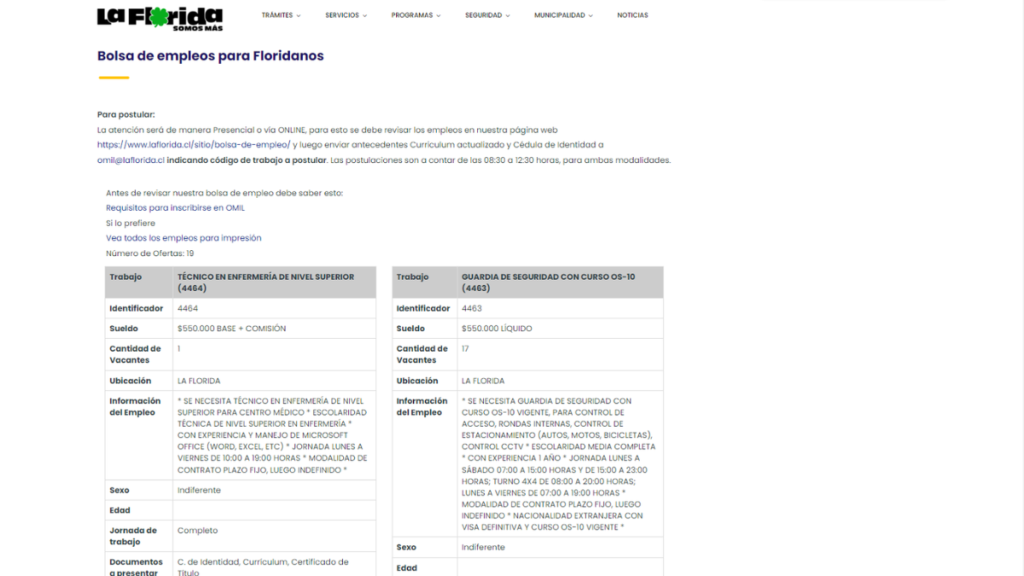Open Vea todos los empleos para impresión

point(184,238)
